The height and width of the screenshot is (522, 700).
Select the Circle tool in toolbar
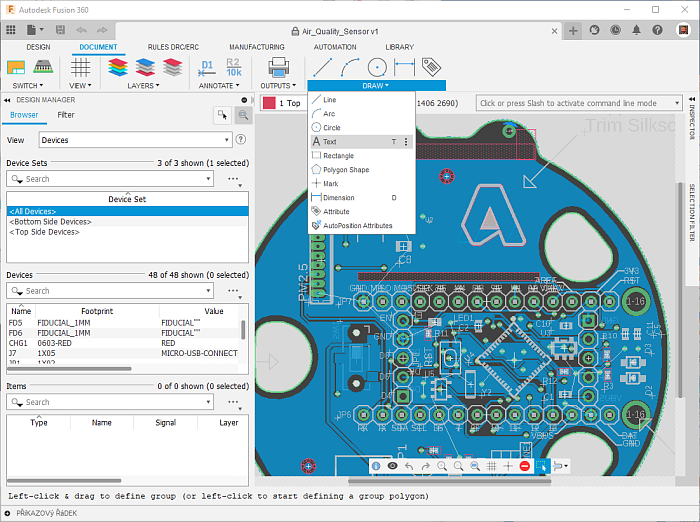(x=377, y=67)
